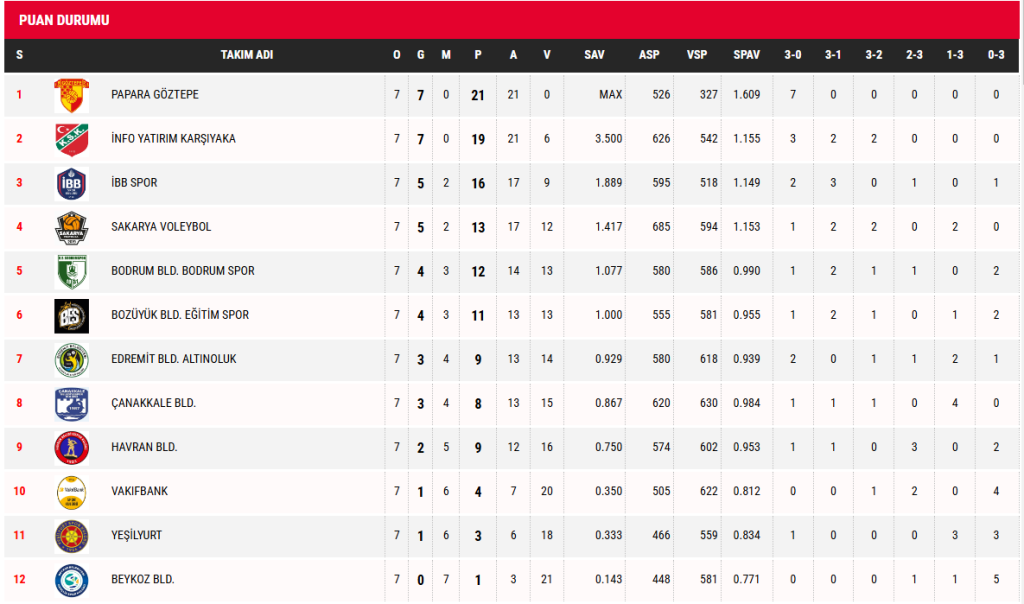Select the Vakıfbank yellow logo

(x=71, y=492)
